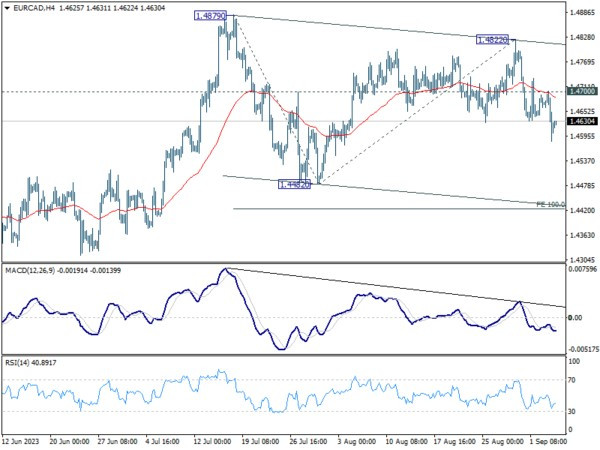Click the 12 Jul 00:00 time axis label
Screen dimensions: 600x450
point(212,441)
